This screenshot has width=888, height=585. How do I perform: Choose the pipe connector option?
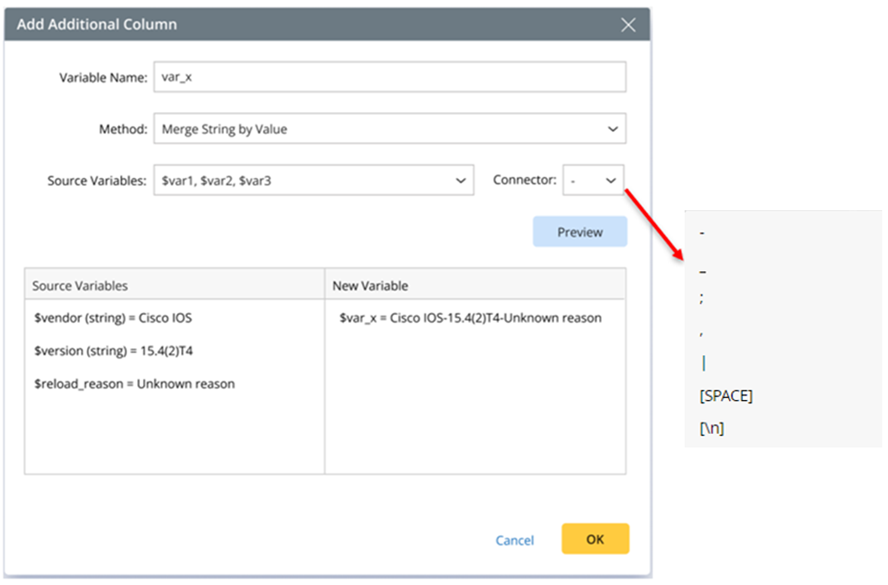tap(703, 362)
